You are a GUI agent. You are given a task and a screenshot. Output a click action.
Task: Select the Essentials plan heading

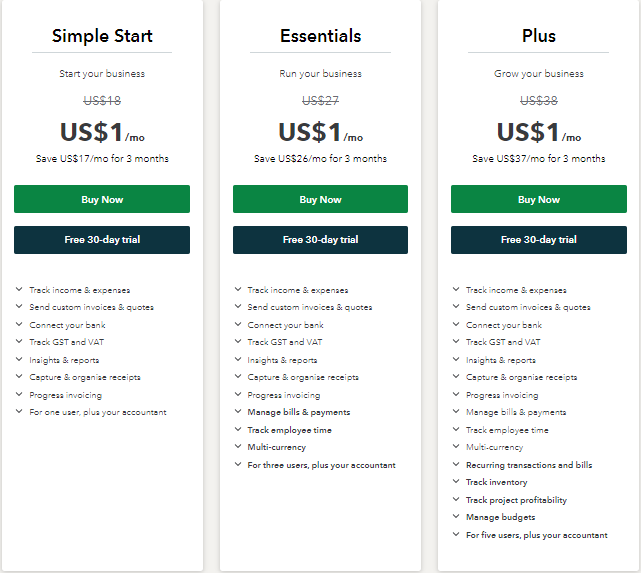tap(320, 37)
